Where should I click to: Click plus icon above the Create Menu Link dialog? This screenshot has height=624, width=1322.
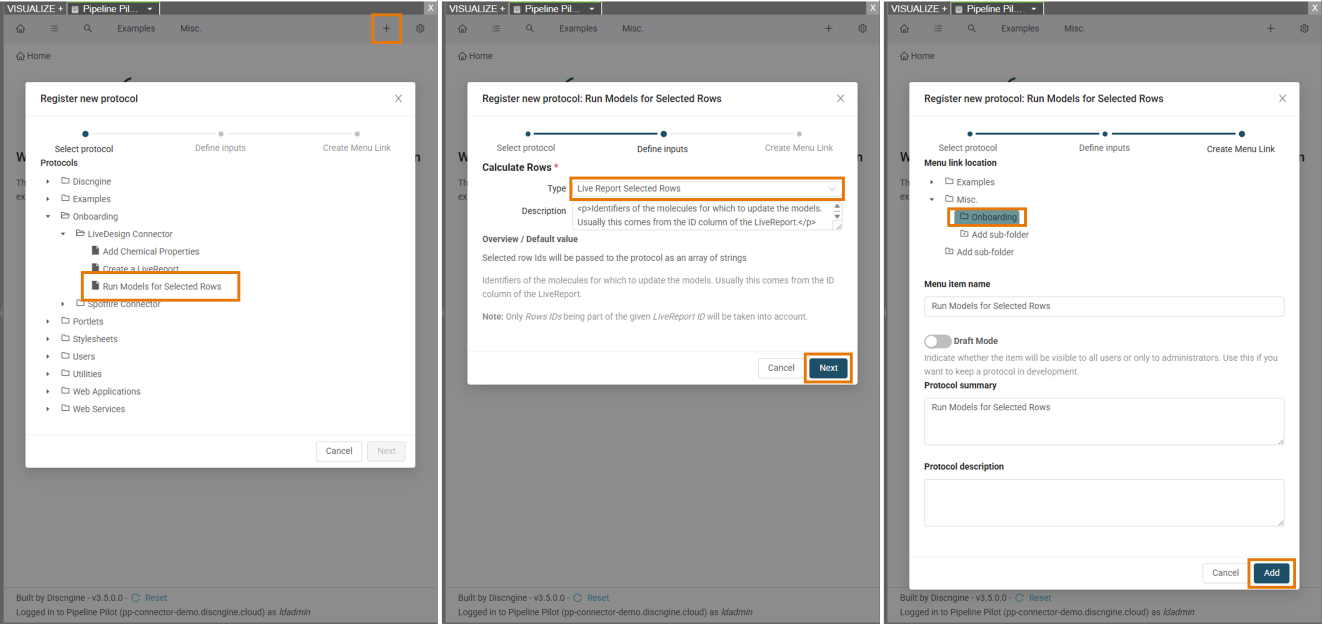pos(1270,28)
